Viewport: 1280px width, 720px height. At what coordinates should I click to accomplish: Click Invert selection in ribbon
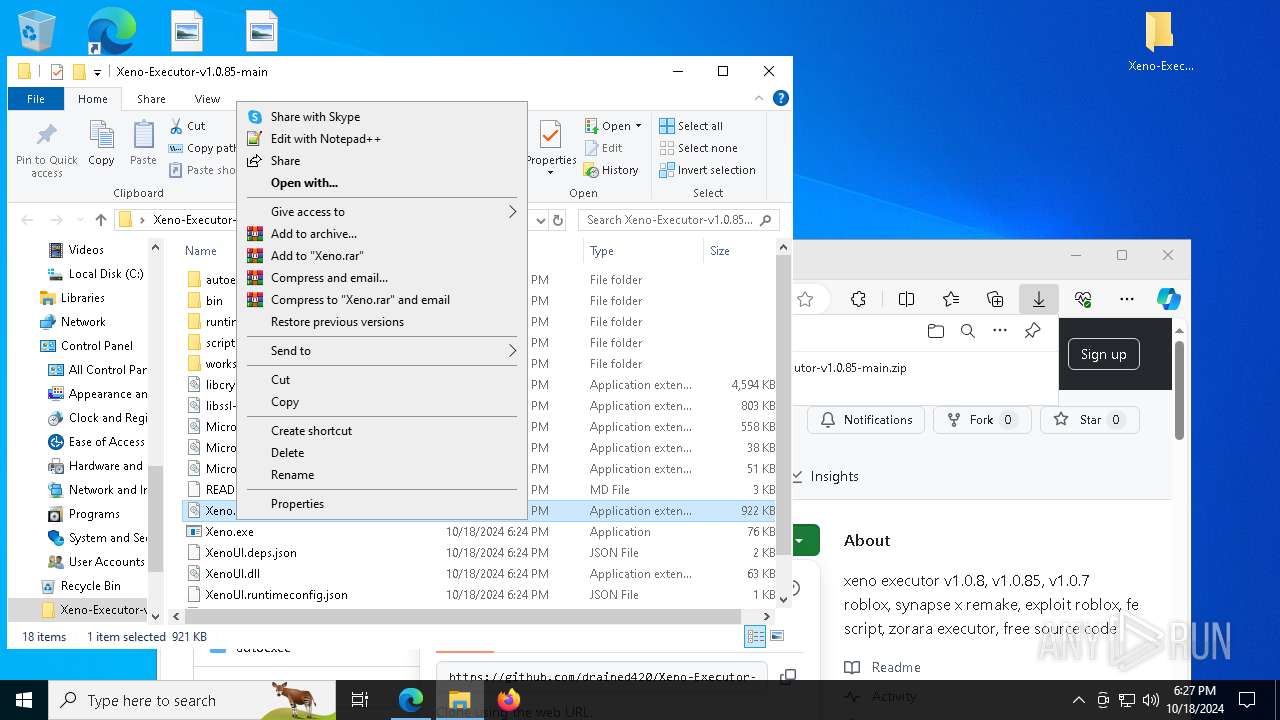[x=707, y=170]
